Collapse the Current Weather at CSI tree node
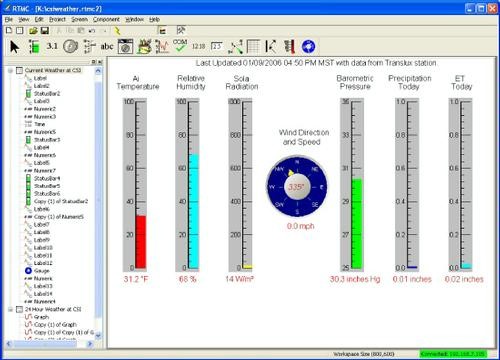500x360 pixels. point(10,70)
